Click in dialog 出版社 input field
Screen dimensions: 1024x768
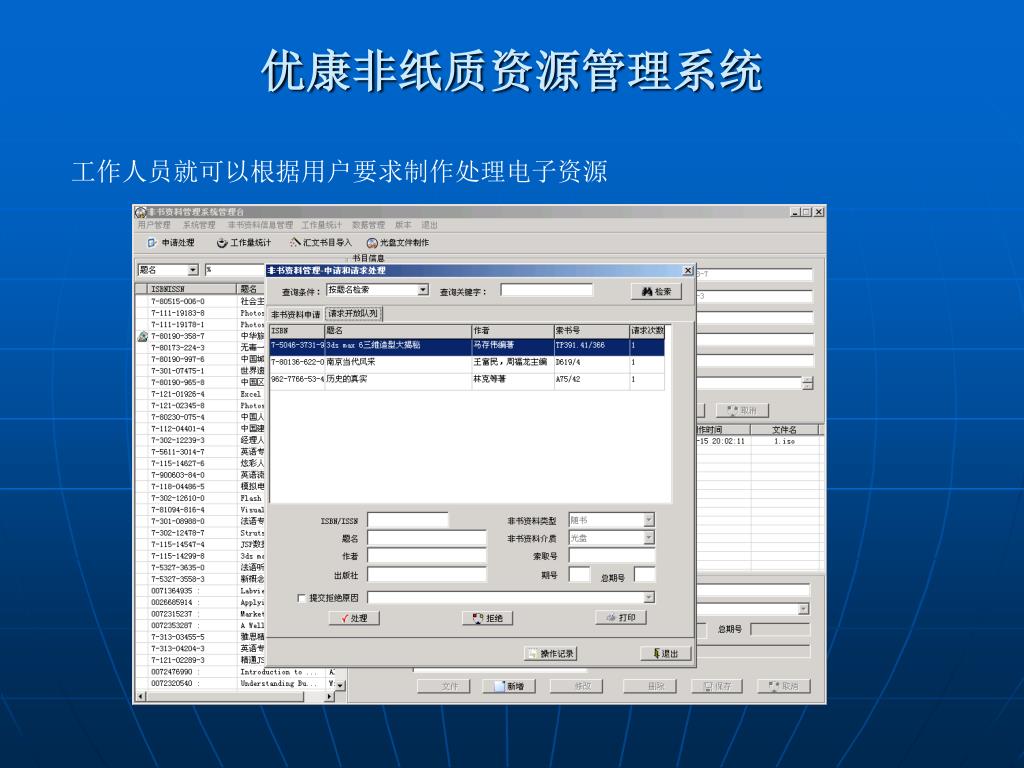click(427, 574)
